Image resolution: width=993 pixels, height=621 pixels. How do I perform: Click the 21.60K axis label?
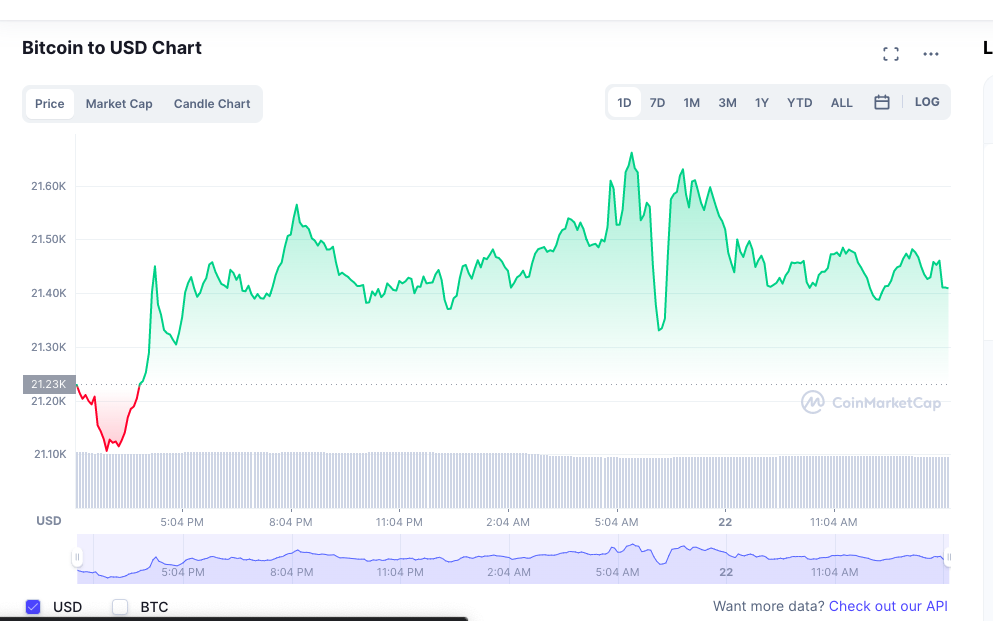coord(49,186)
